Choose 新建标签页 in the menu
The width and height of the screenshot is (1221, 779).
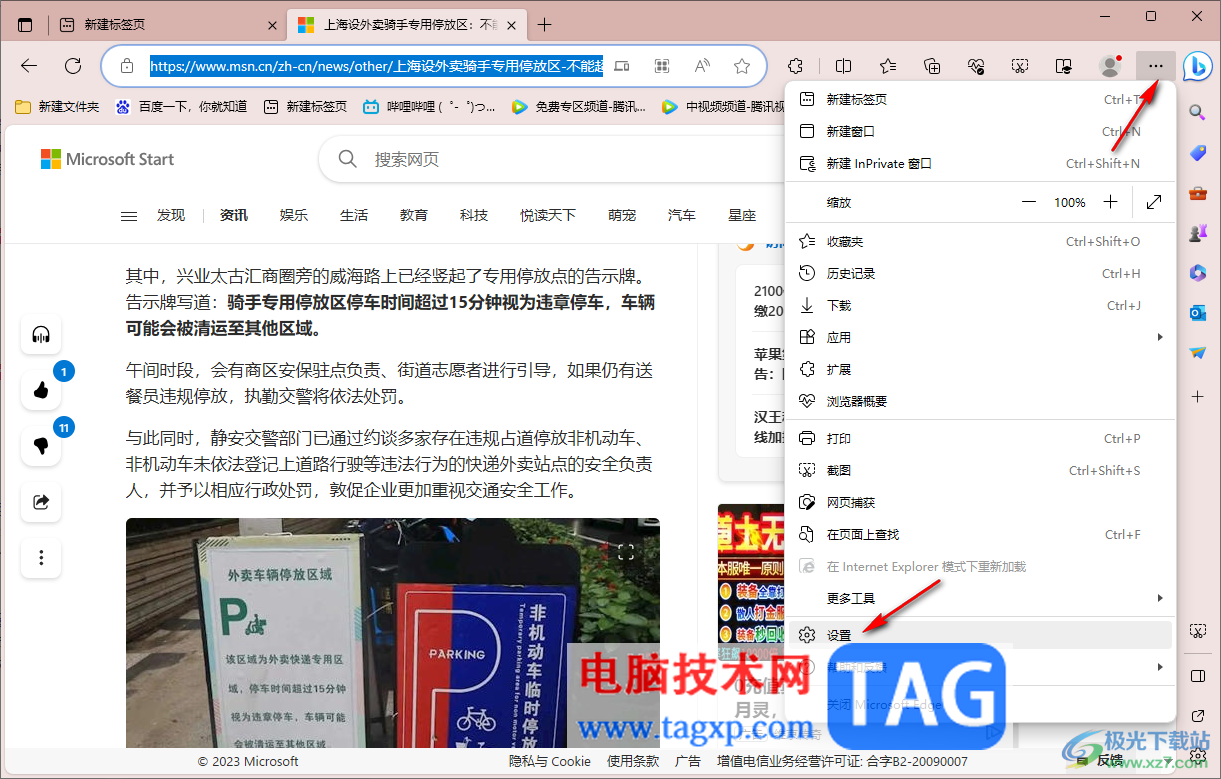pos(981,99)
